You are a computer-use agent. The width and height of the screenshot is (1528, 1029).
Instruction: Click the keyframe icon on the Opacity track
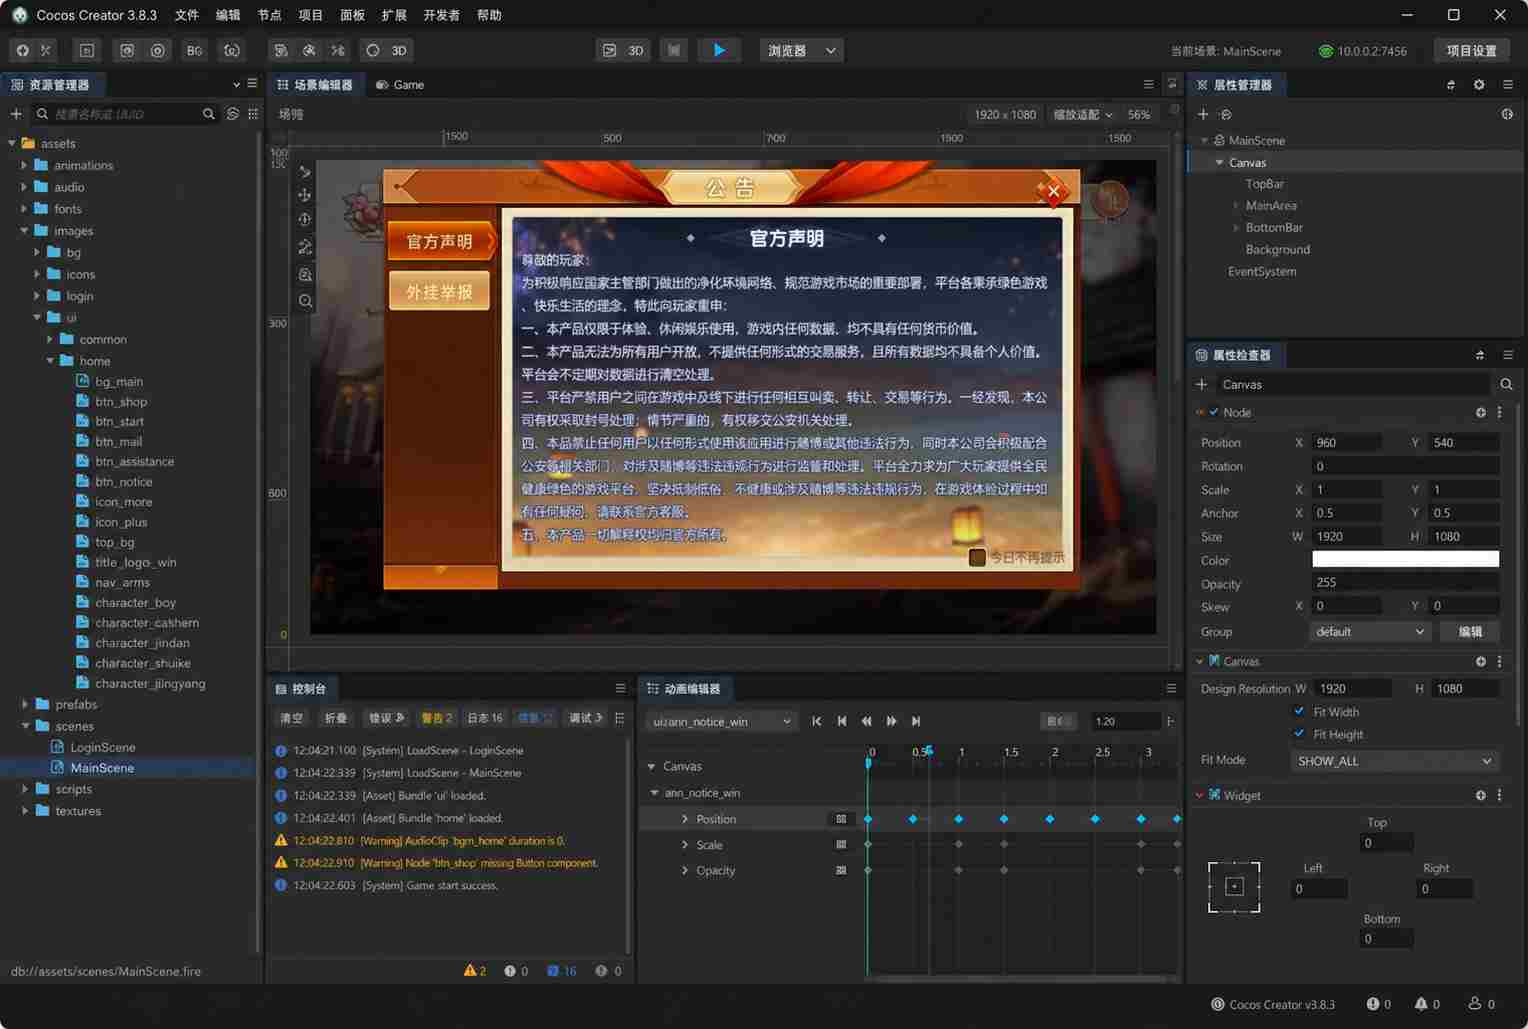[x=841, y=871]
